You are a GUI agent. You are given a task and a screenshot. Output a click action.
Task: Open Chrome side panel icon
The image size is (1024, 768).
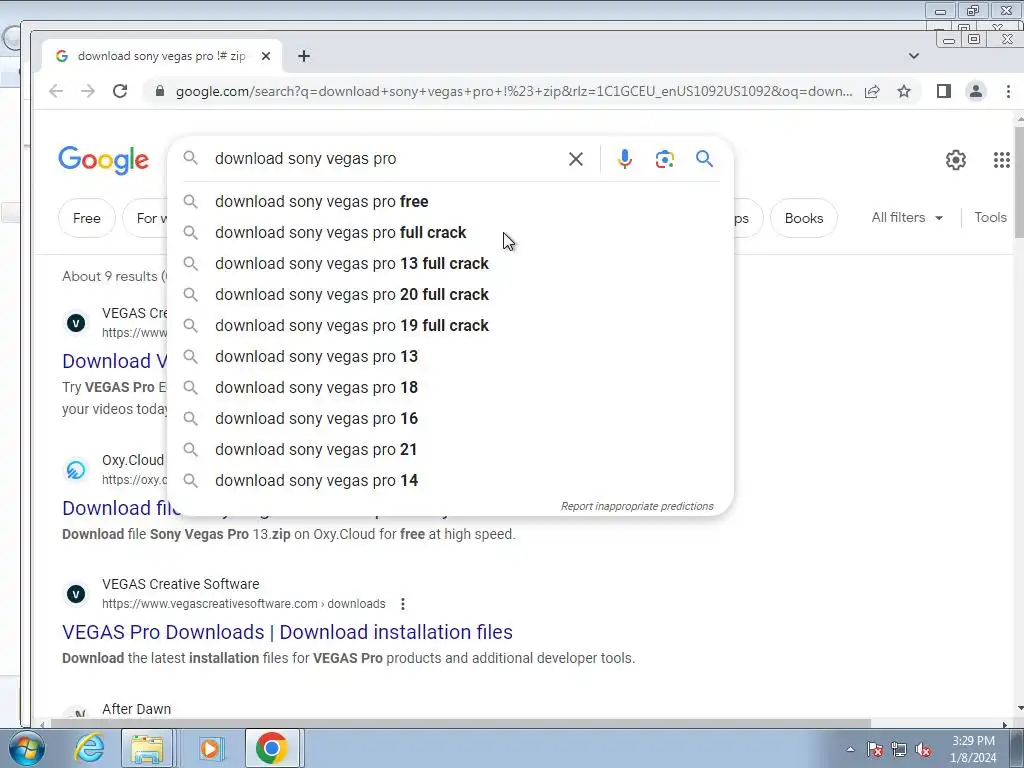point(944,91)
